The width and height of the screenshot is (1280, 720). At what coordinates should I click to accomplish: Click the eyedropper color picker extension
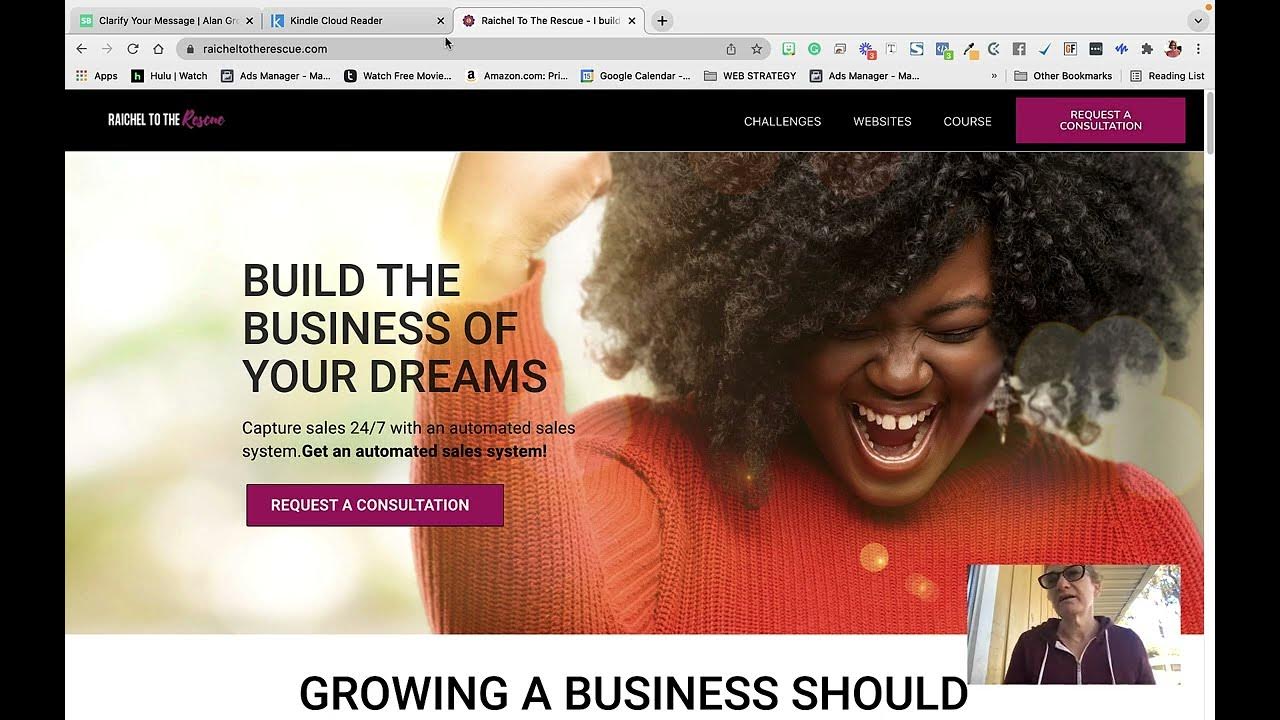tap(969, 49)
